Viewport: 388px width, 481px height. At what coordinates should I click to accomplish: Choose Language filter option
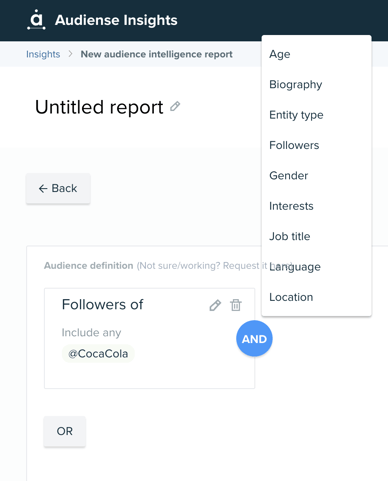coord(316,266)
